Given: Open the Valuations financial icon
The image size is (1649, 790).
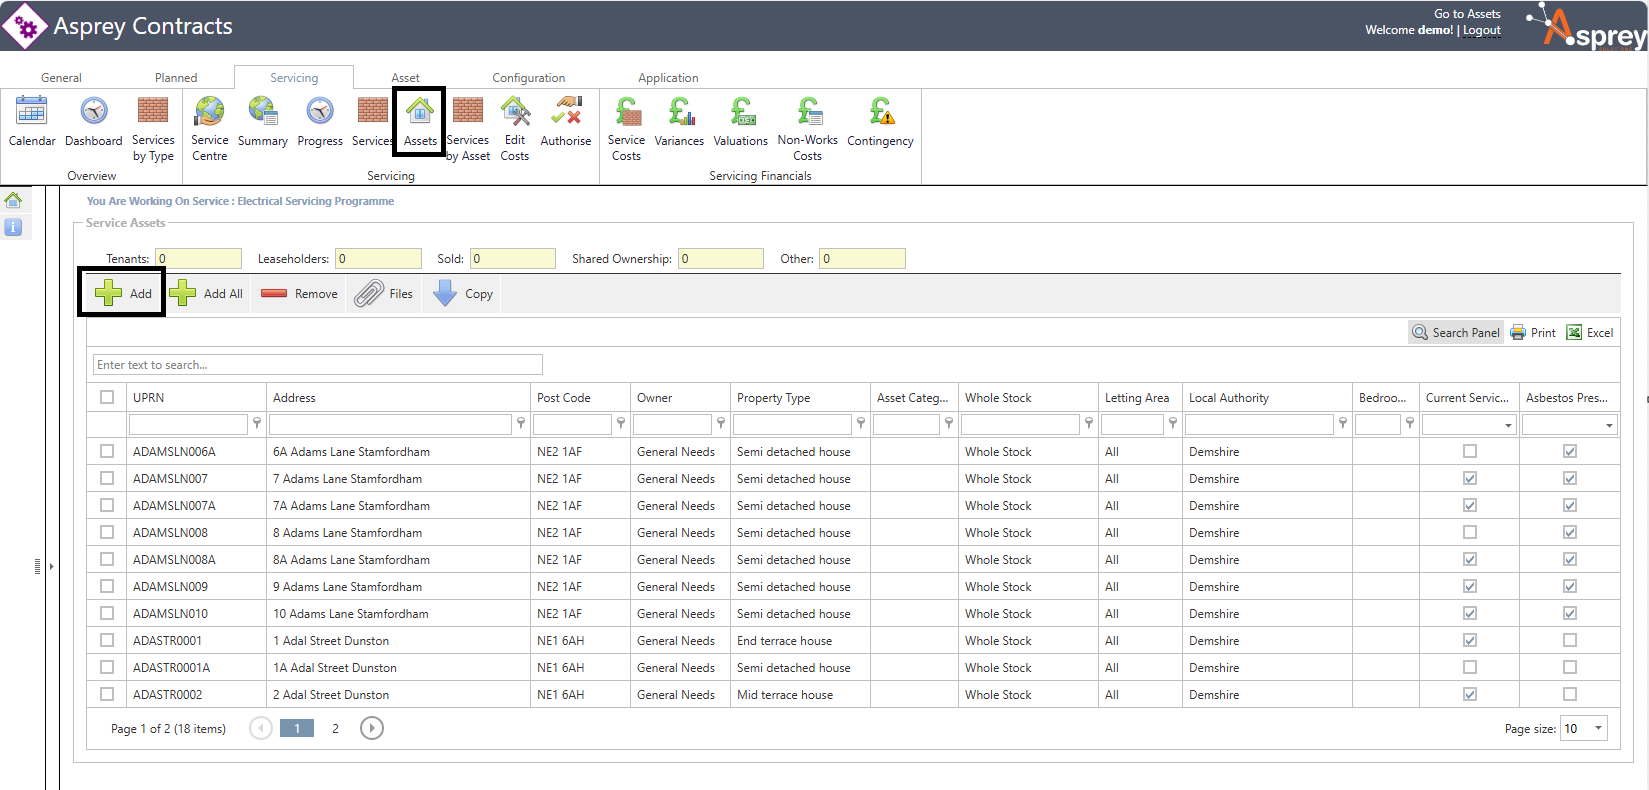Looking at the screenshot, I should point(741,111).
